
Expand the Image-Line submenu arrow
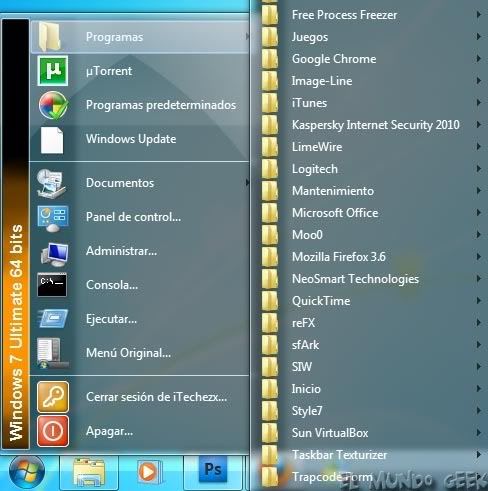tap(479, 80)
